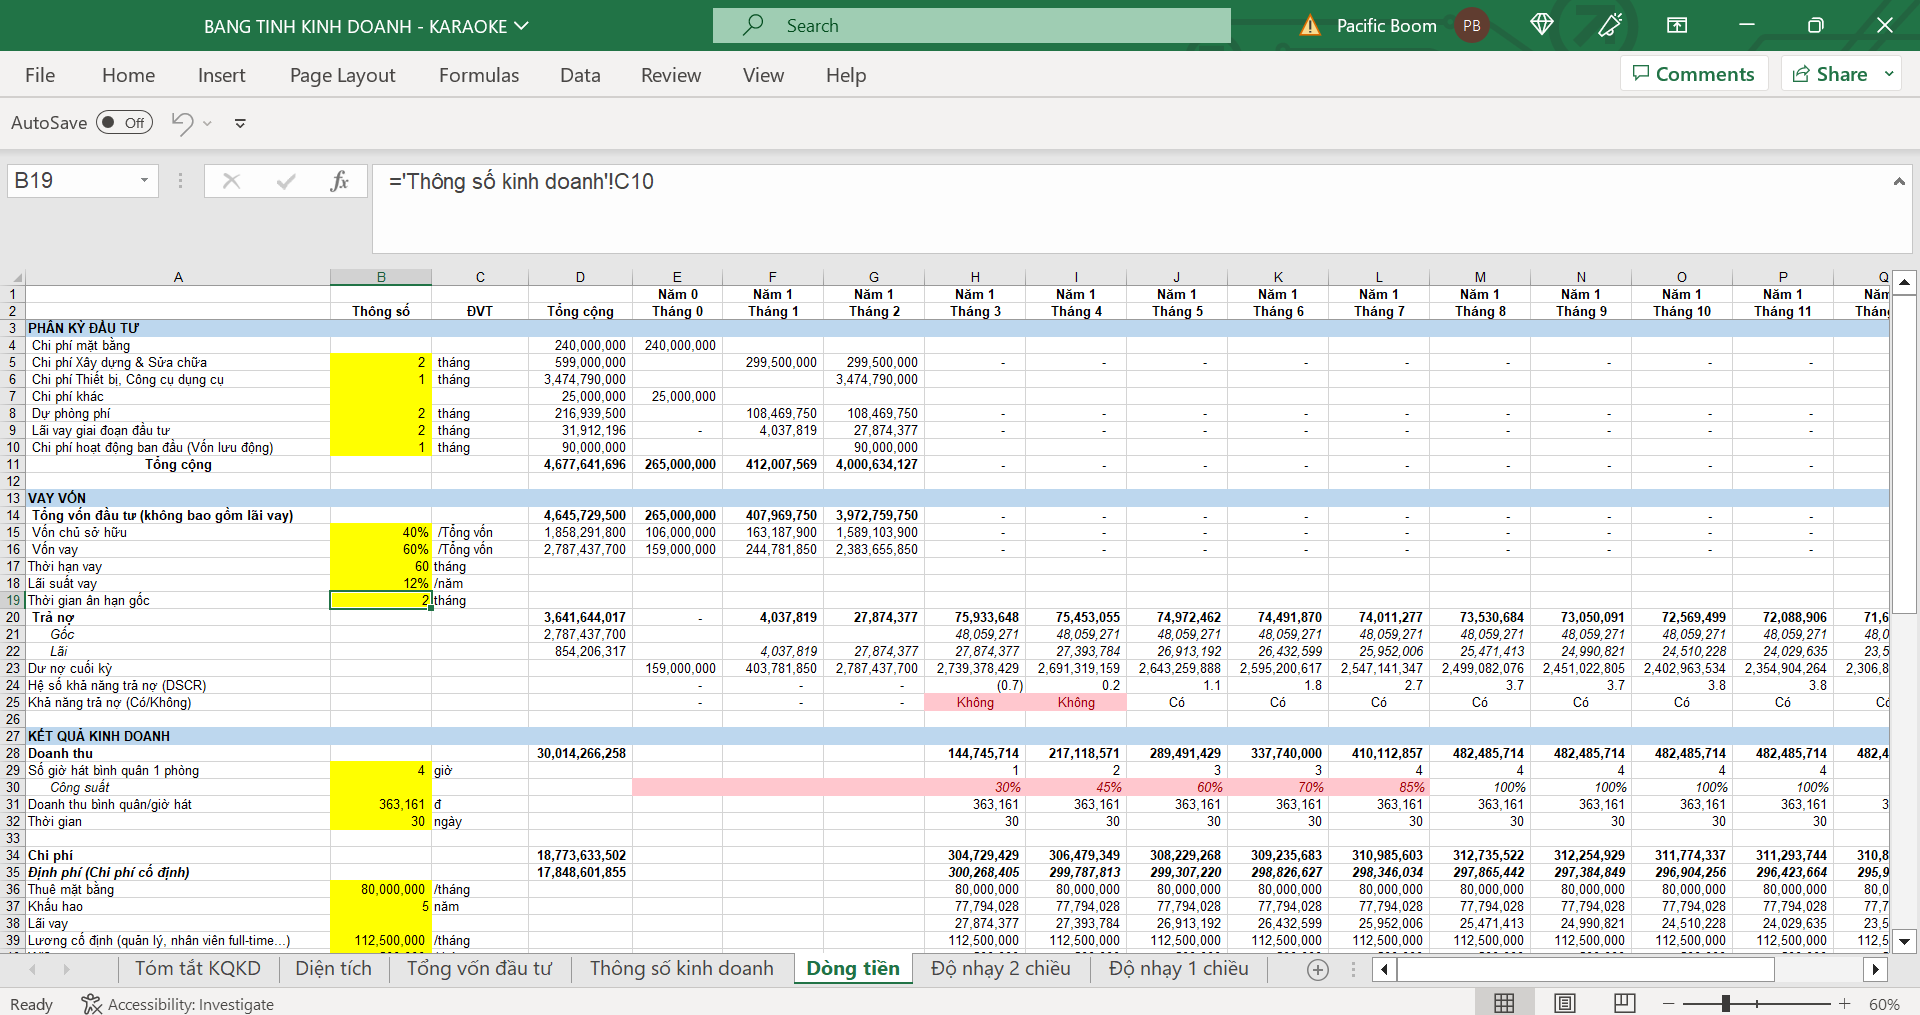
Task: Click the Normal view grid icon
Action: pos(1504,1003)
